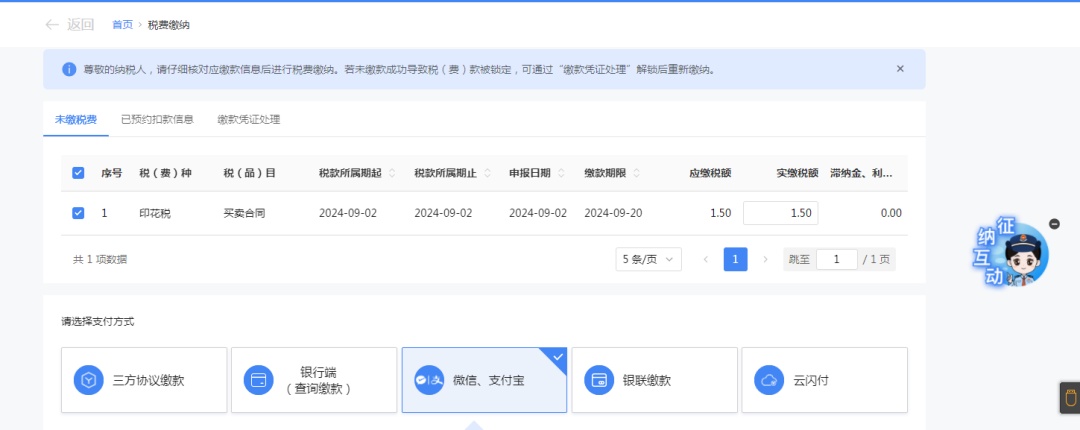The width and height of the screenshot is (1080, 430).
Task: Go back using 返回 button
Action: (69, 25)
